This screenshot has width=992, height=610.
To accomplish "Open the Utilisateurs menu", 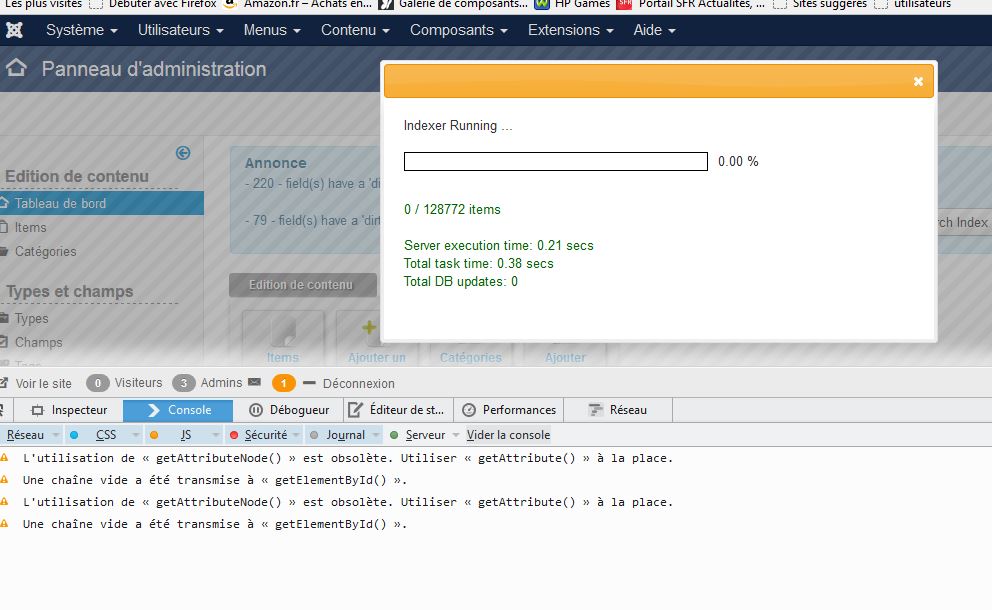I will point(180,30).
